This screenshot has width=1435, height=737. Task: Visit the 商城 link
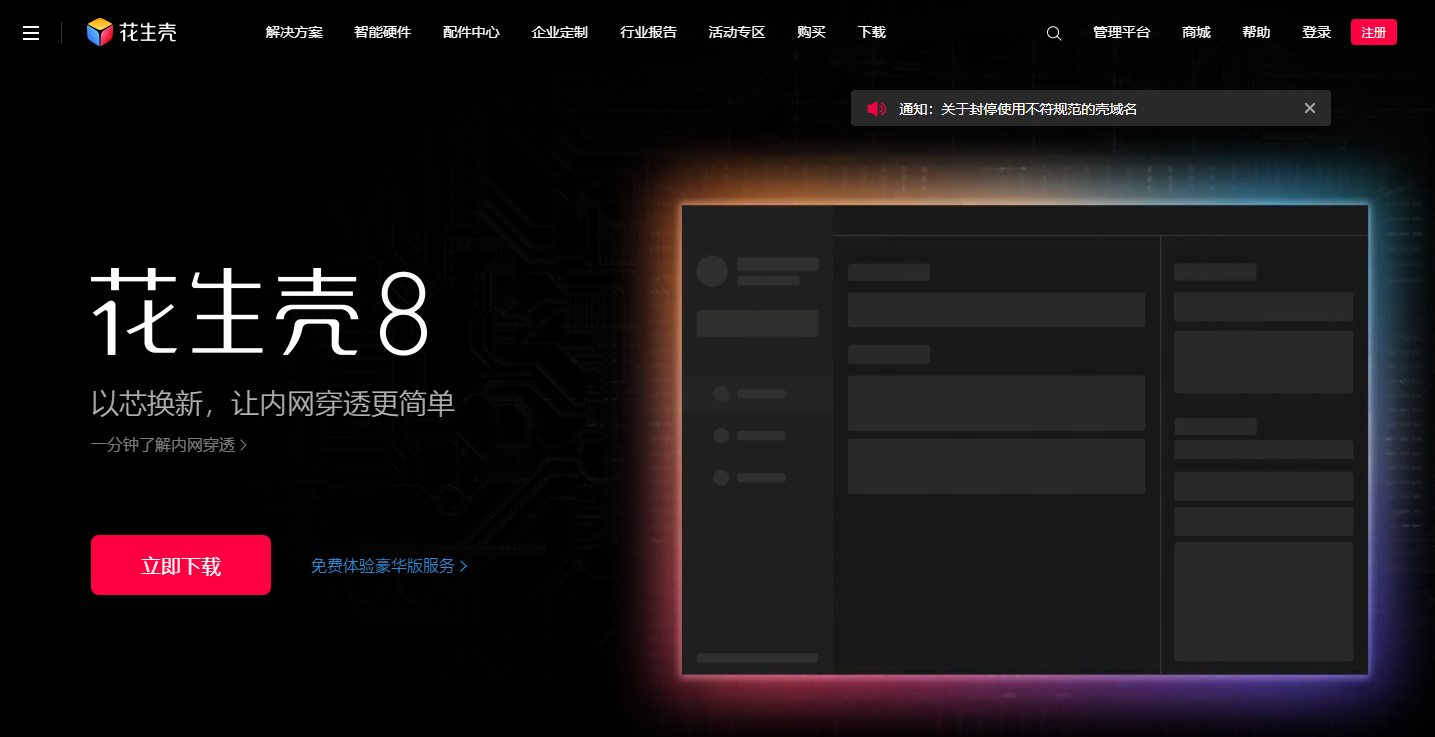(1196, 32)
